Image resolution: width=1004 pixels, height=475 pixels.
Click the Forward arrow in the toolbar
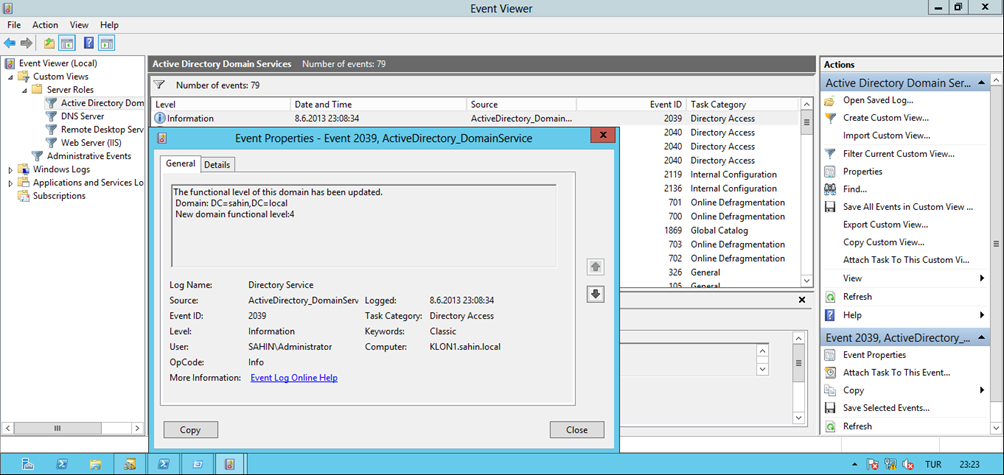click(x=26, y=44)
